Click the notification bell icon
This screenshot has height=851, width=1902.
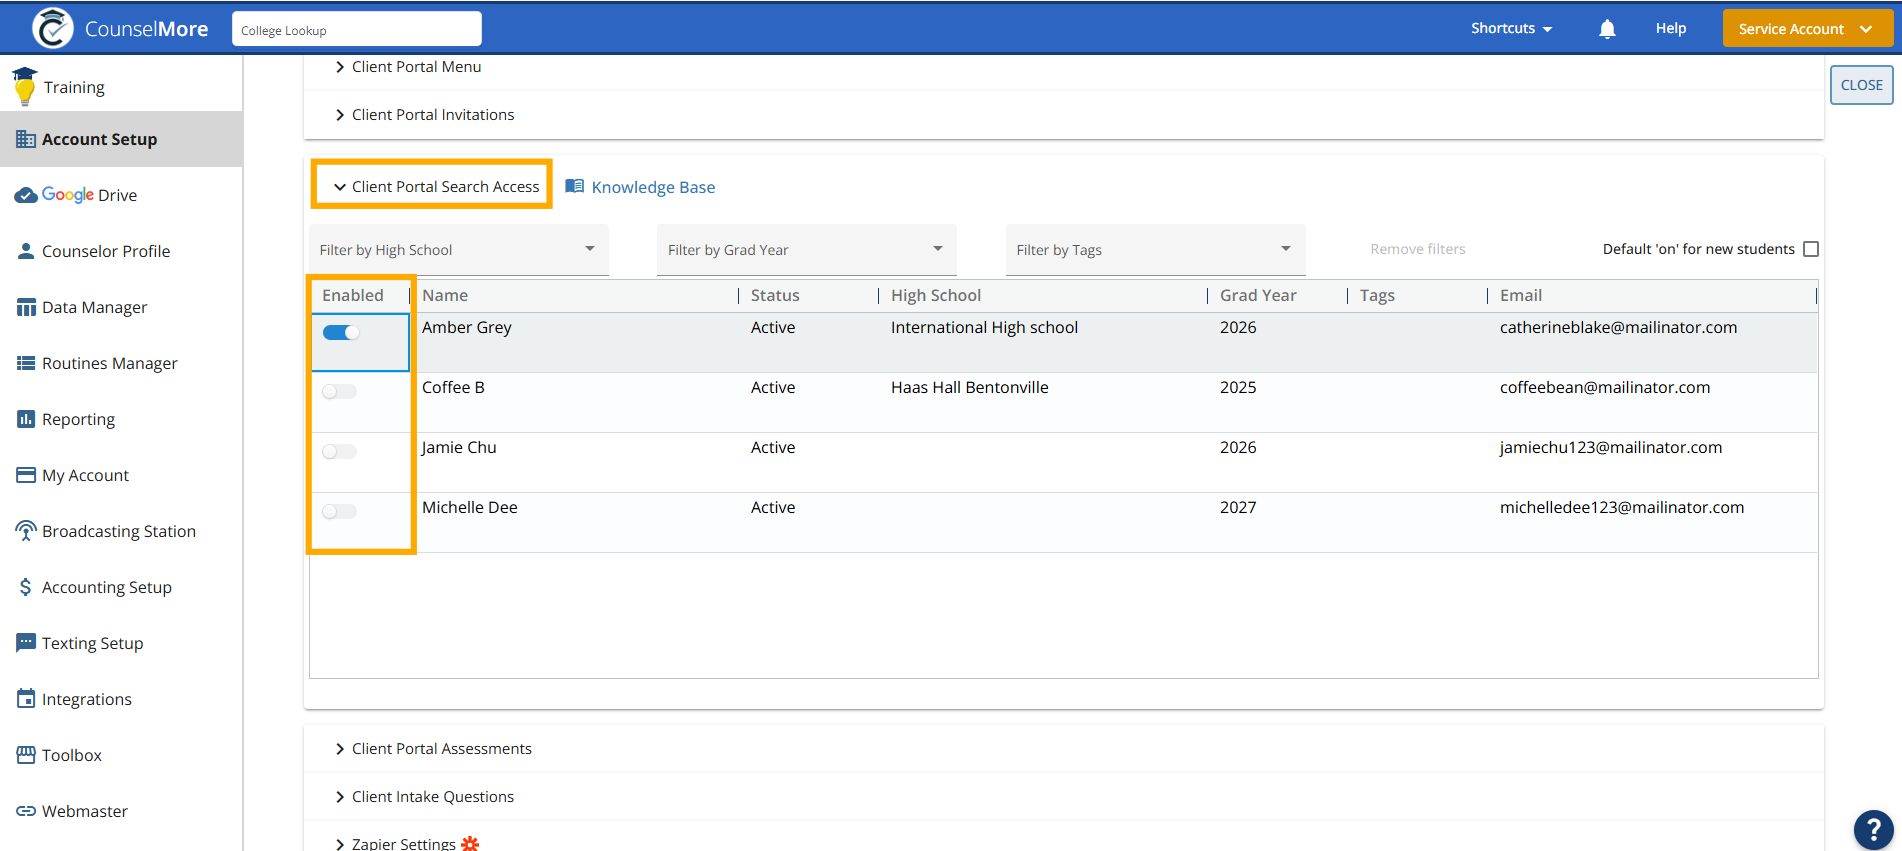click(x=1607, y=29)
